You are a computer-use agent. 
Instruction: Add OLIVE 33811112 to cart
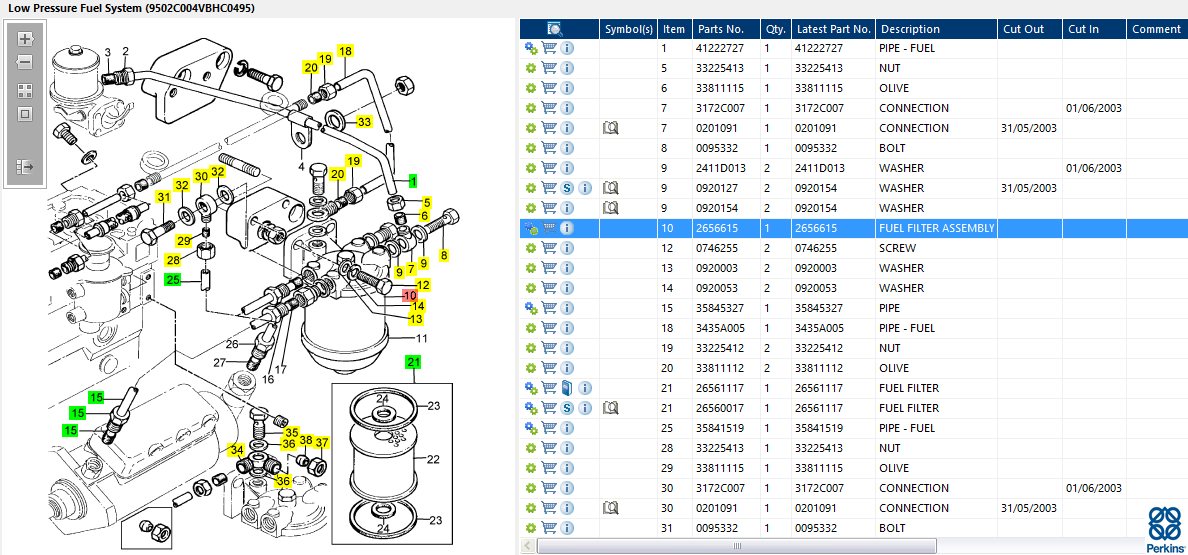[549, 368]
